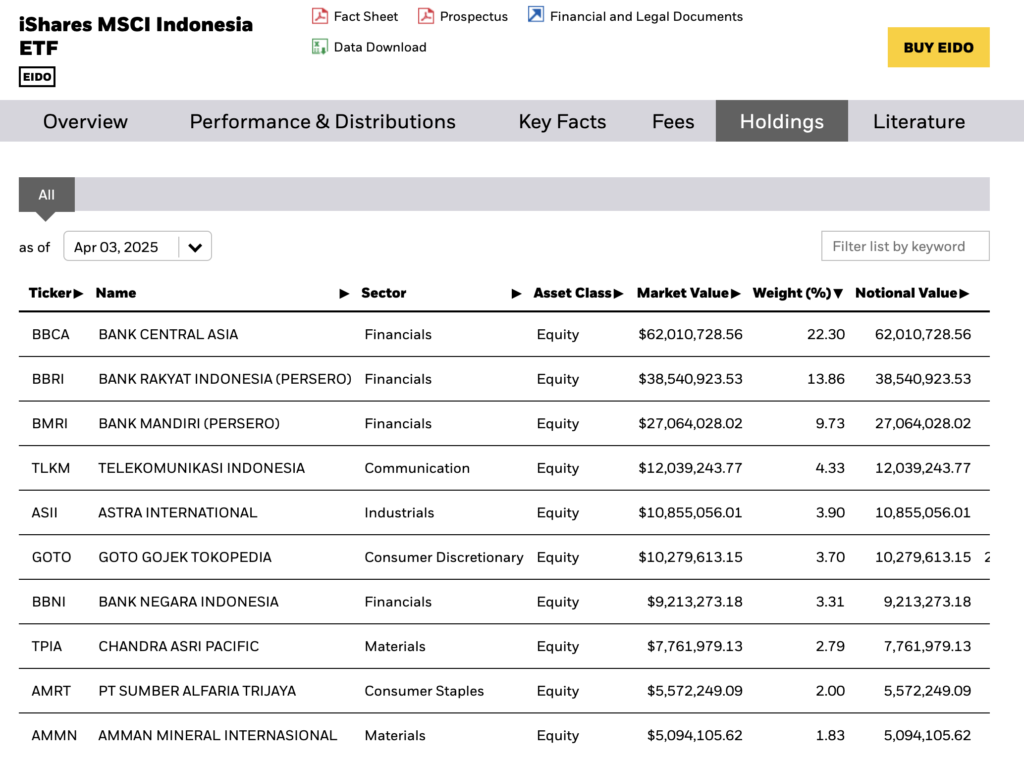This screenshot has width=1024, height=759.
Task: Click ASII ticker cell
Action: pos(44,513)
